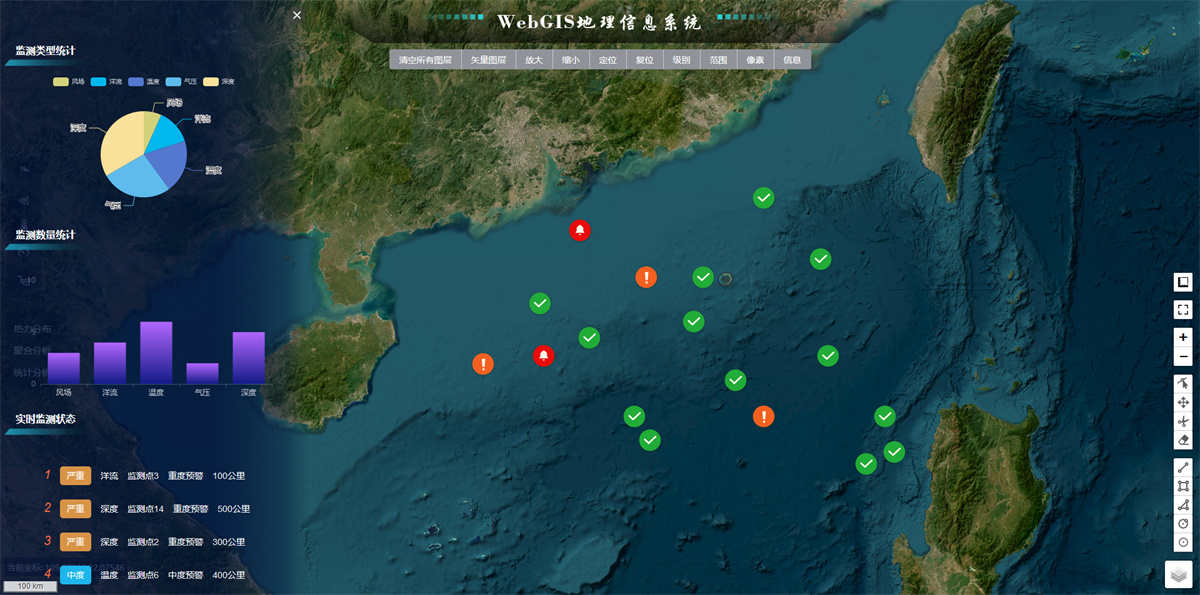Image resolution: width=1200 pixels, height=595 pixels.
Task: Click the 风场 bar in the bar chart
Action: (64, 368)
